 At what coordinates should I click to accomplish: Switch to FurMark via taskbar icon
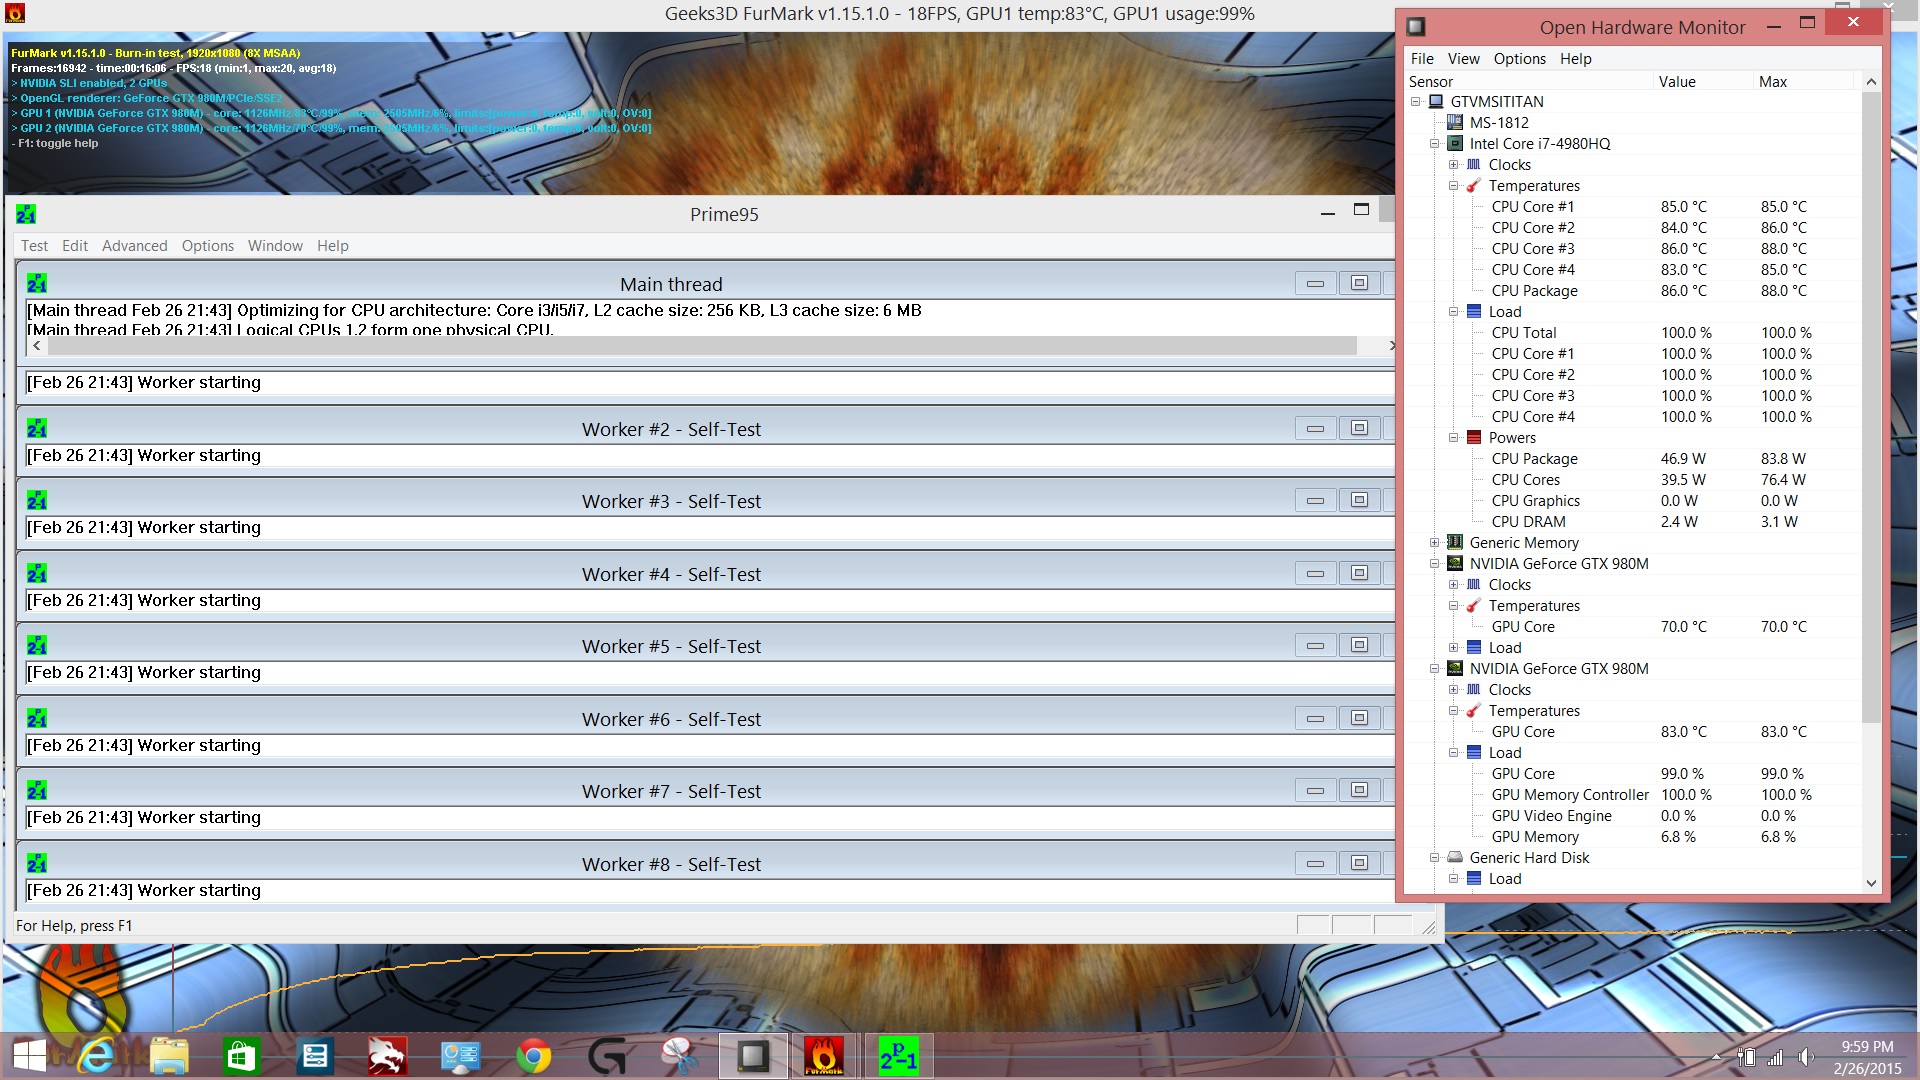824,1056
